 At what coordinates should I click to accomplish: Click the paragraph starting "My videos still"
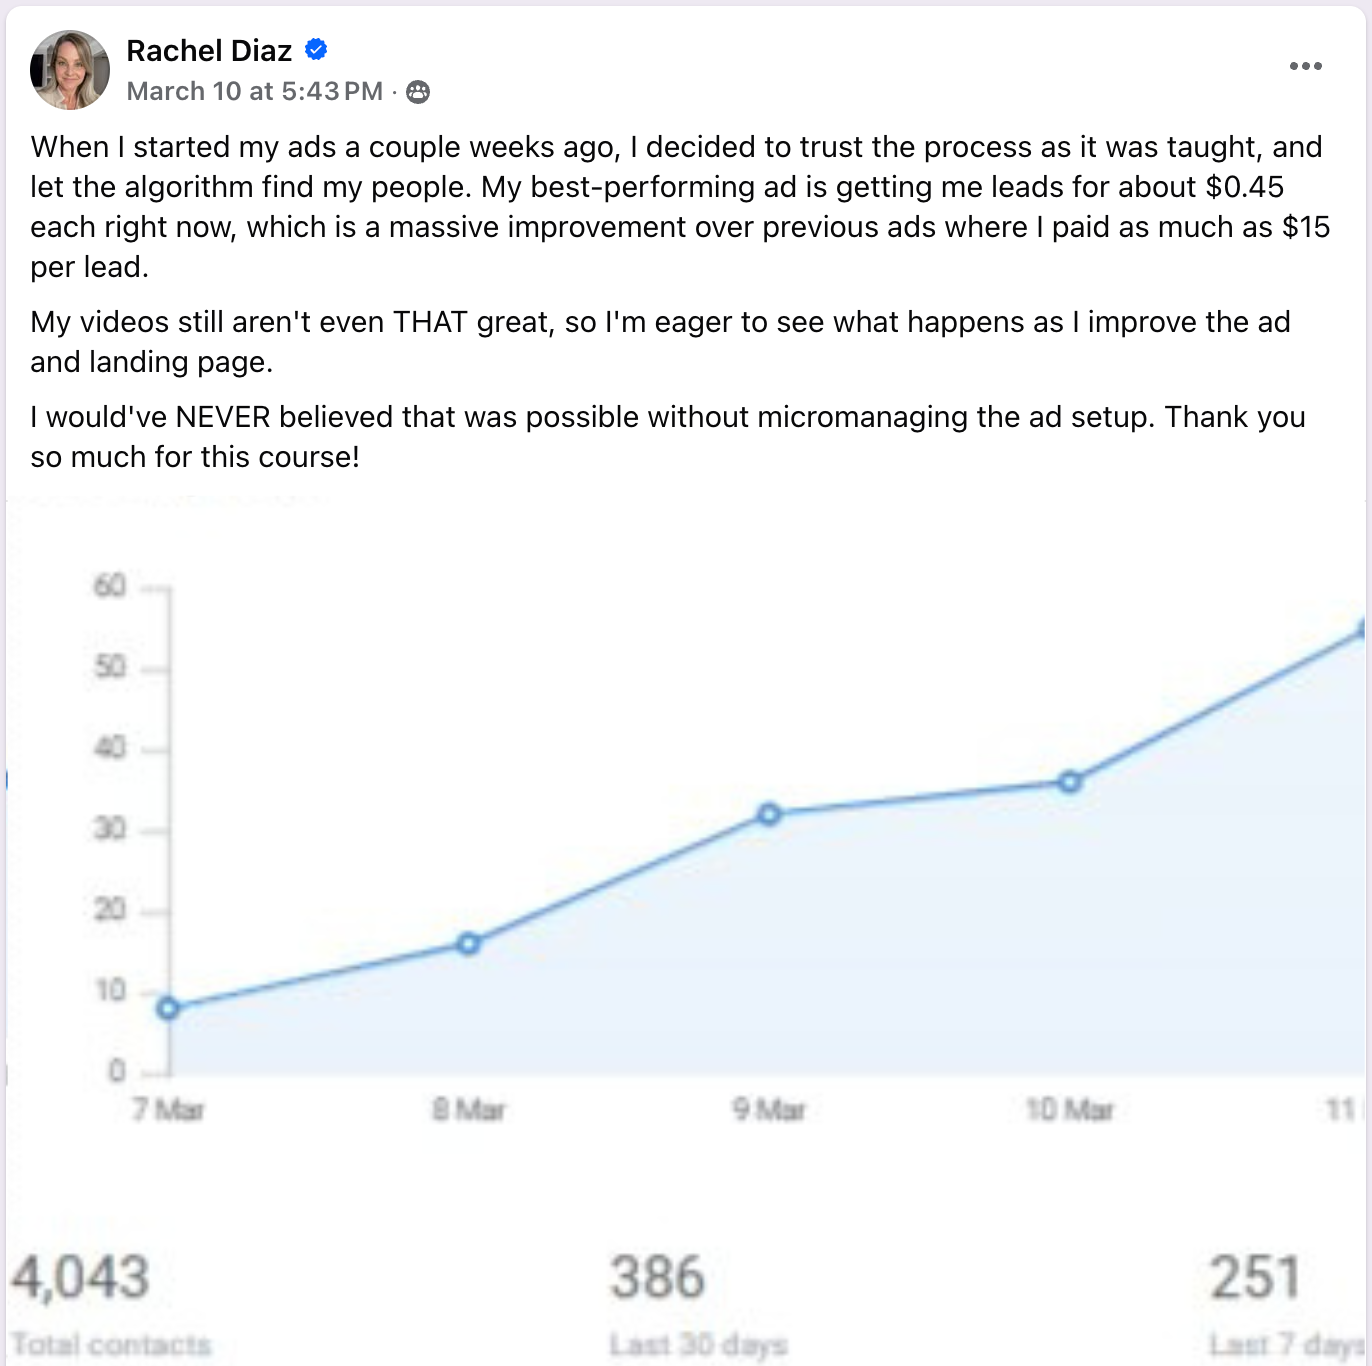(660, 342)
